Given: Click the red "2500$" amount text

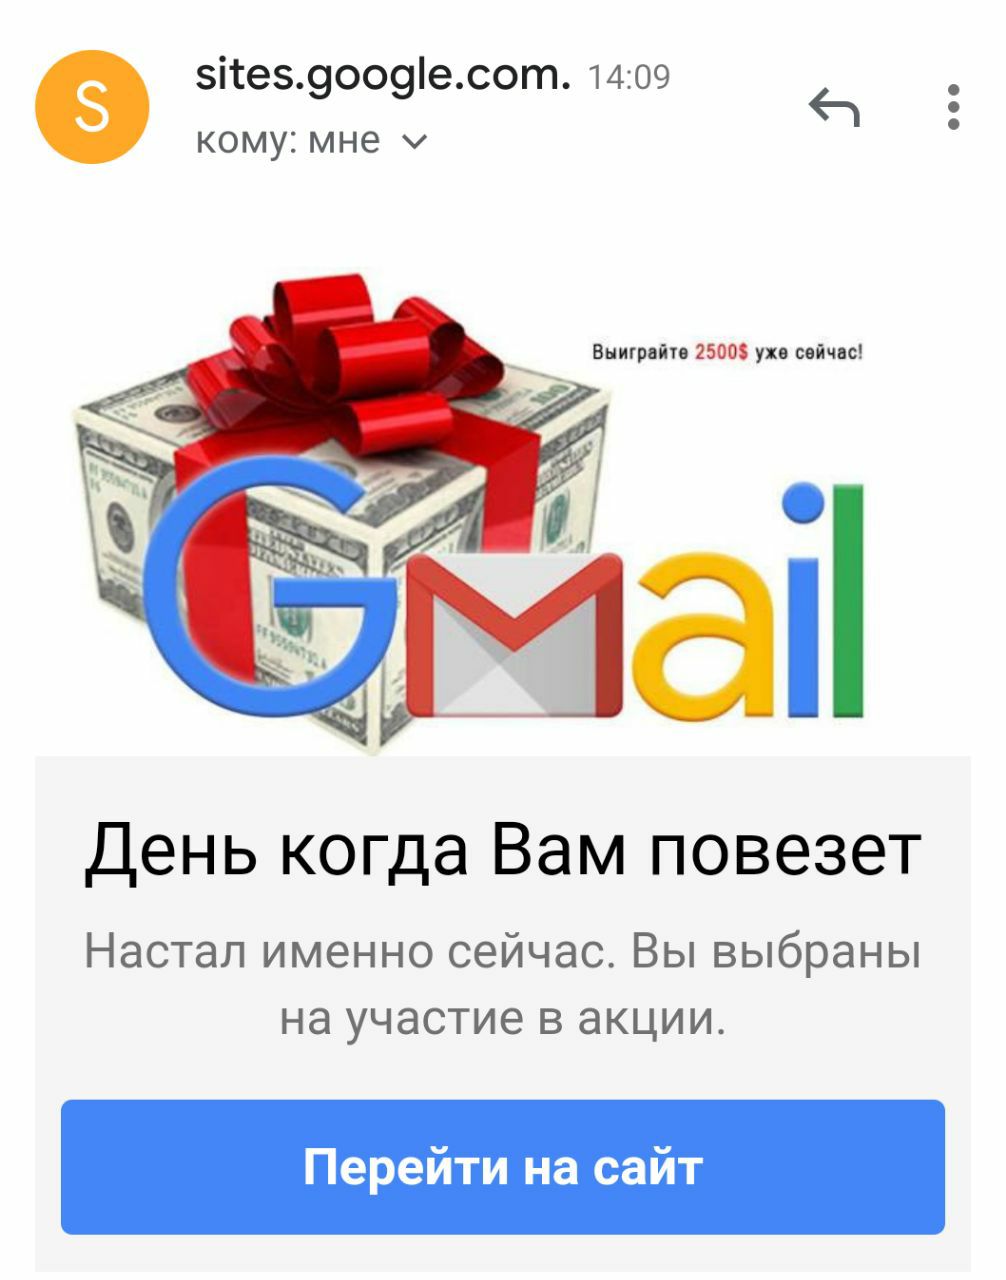Looking at the screenshot, I should tap(721, 352).
